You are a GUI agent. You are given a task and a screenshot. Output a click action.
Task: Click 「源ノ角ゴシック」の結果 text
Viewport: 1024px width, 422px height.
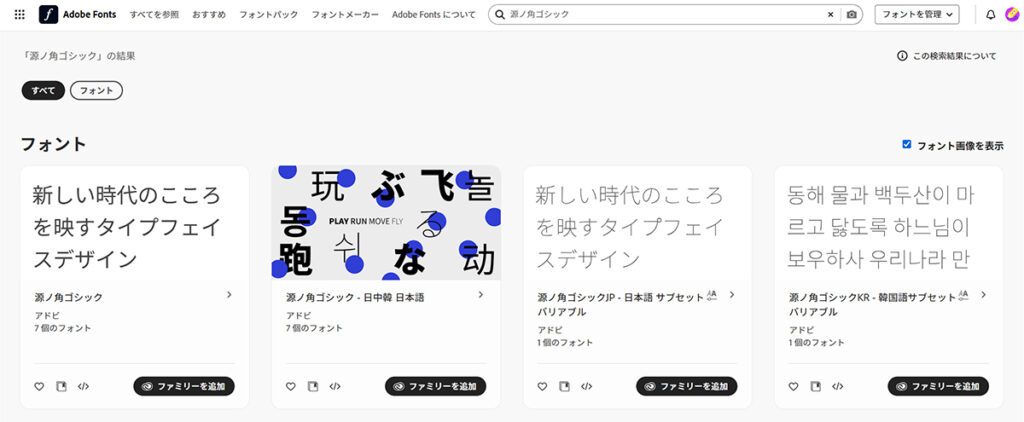(78, 56)
